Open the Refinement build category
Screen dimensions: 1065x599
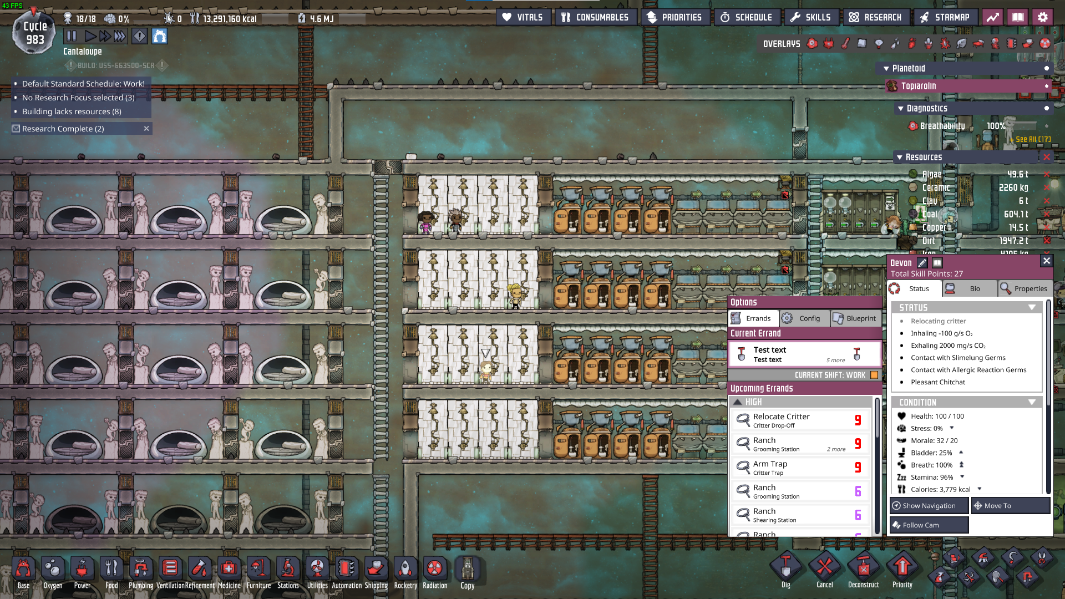[199, 568]
